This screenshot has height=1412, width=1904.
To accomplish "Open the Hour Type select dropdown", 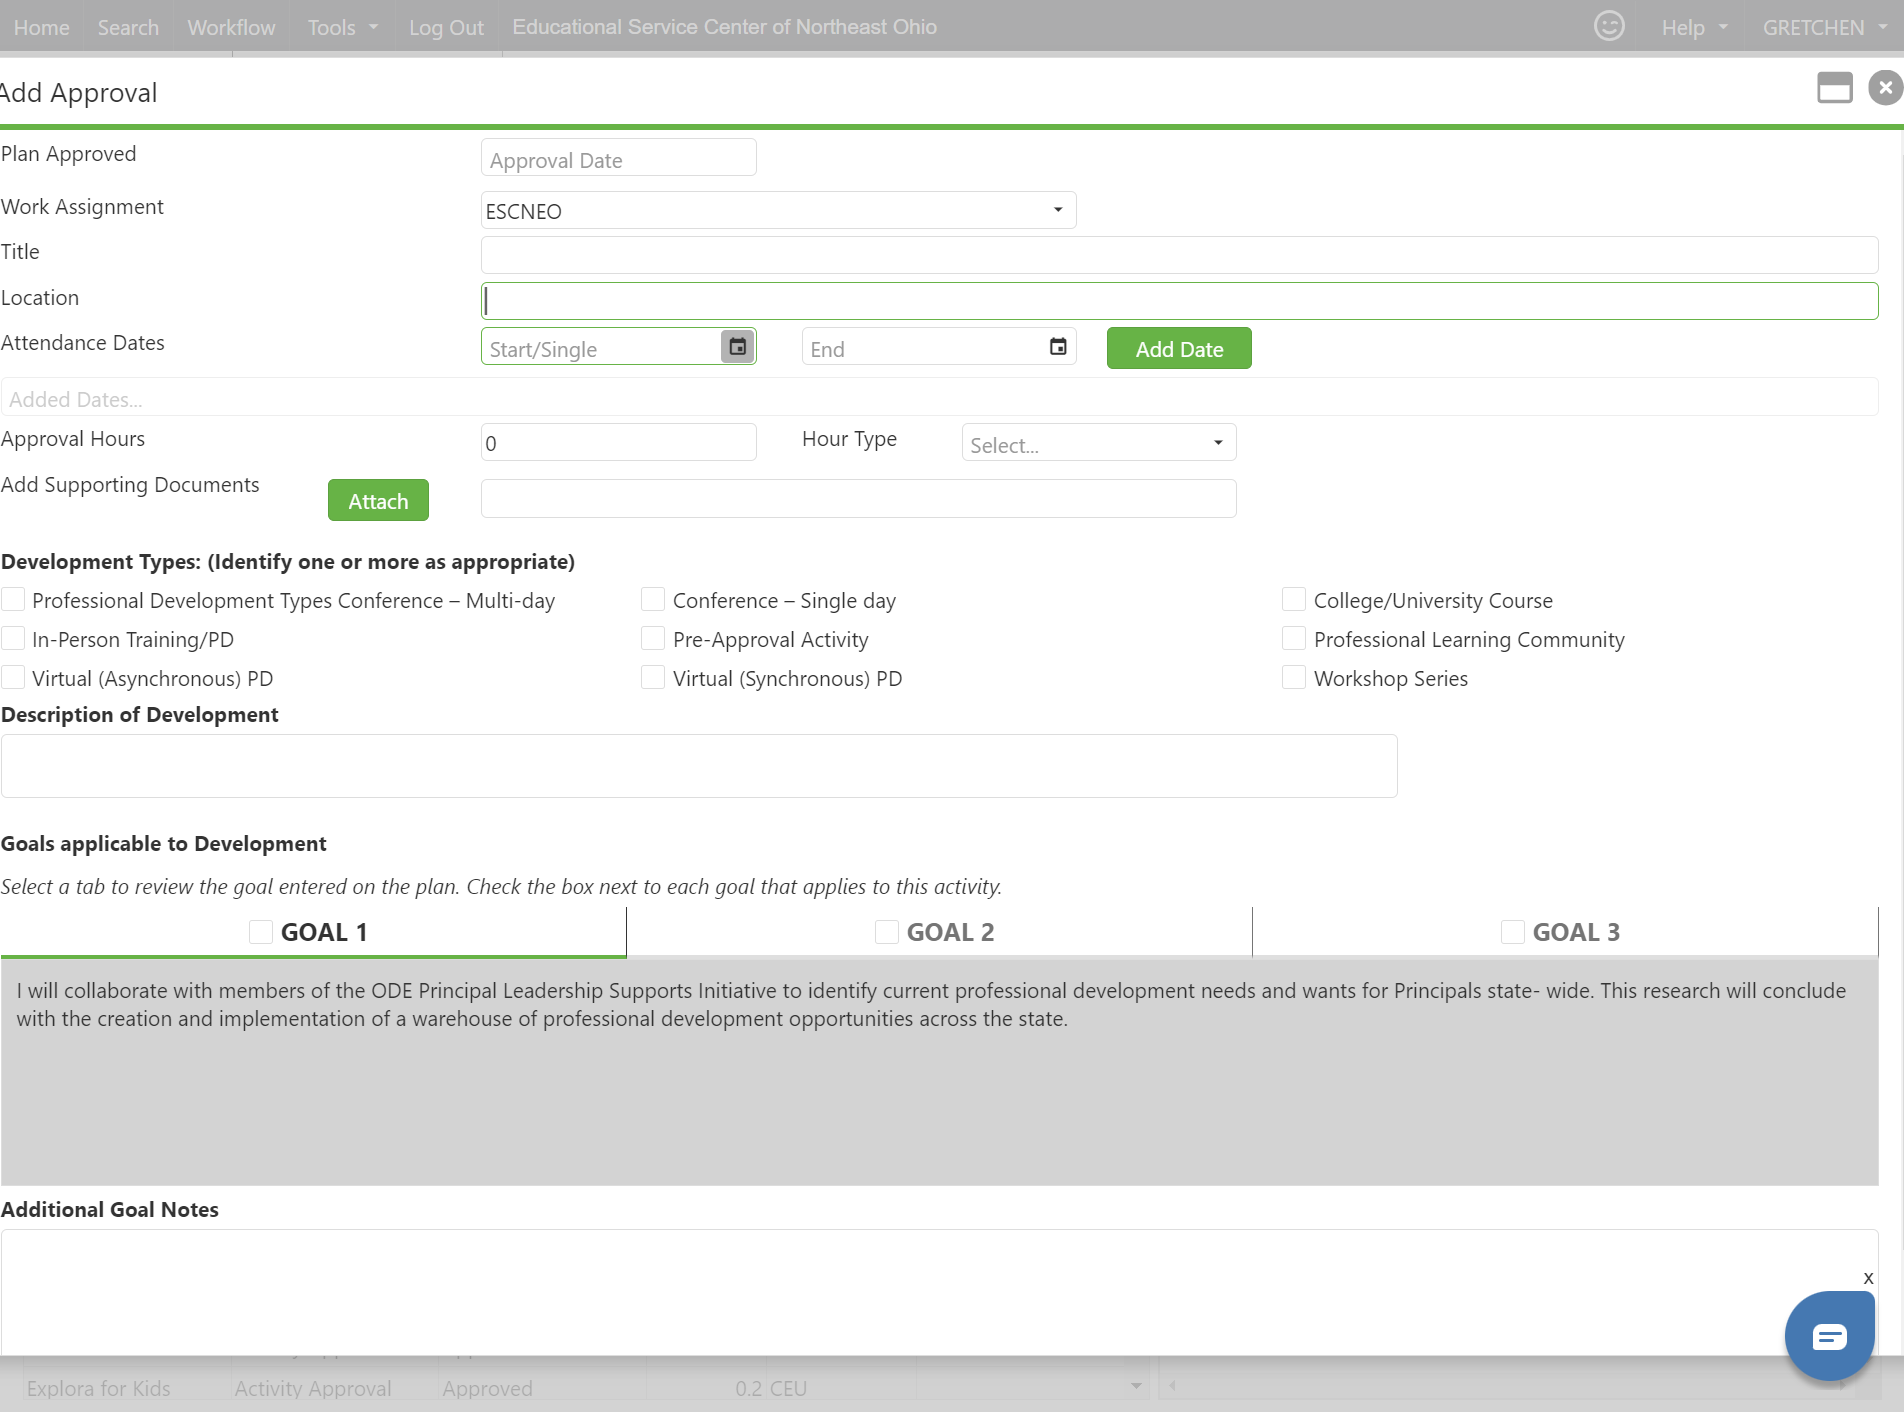I will 1099,442.
